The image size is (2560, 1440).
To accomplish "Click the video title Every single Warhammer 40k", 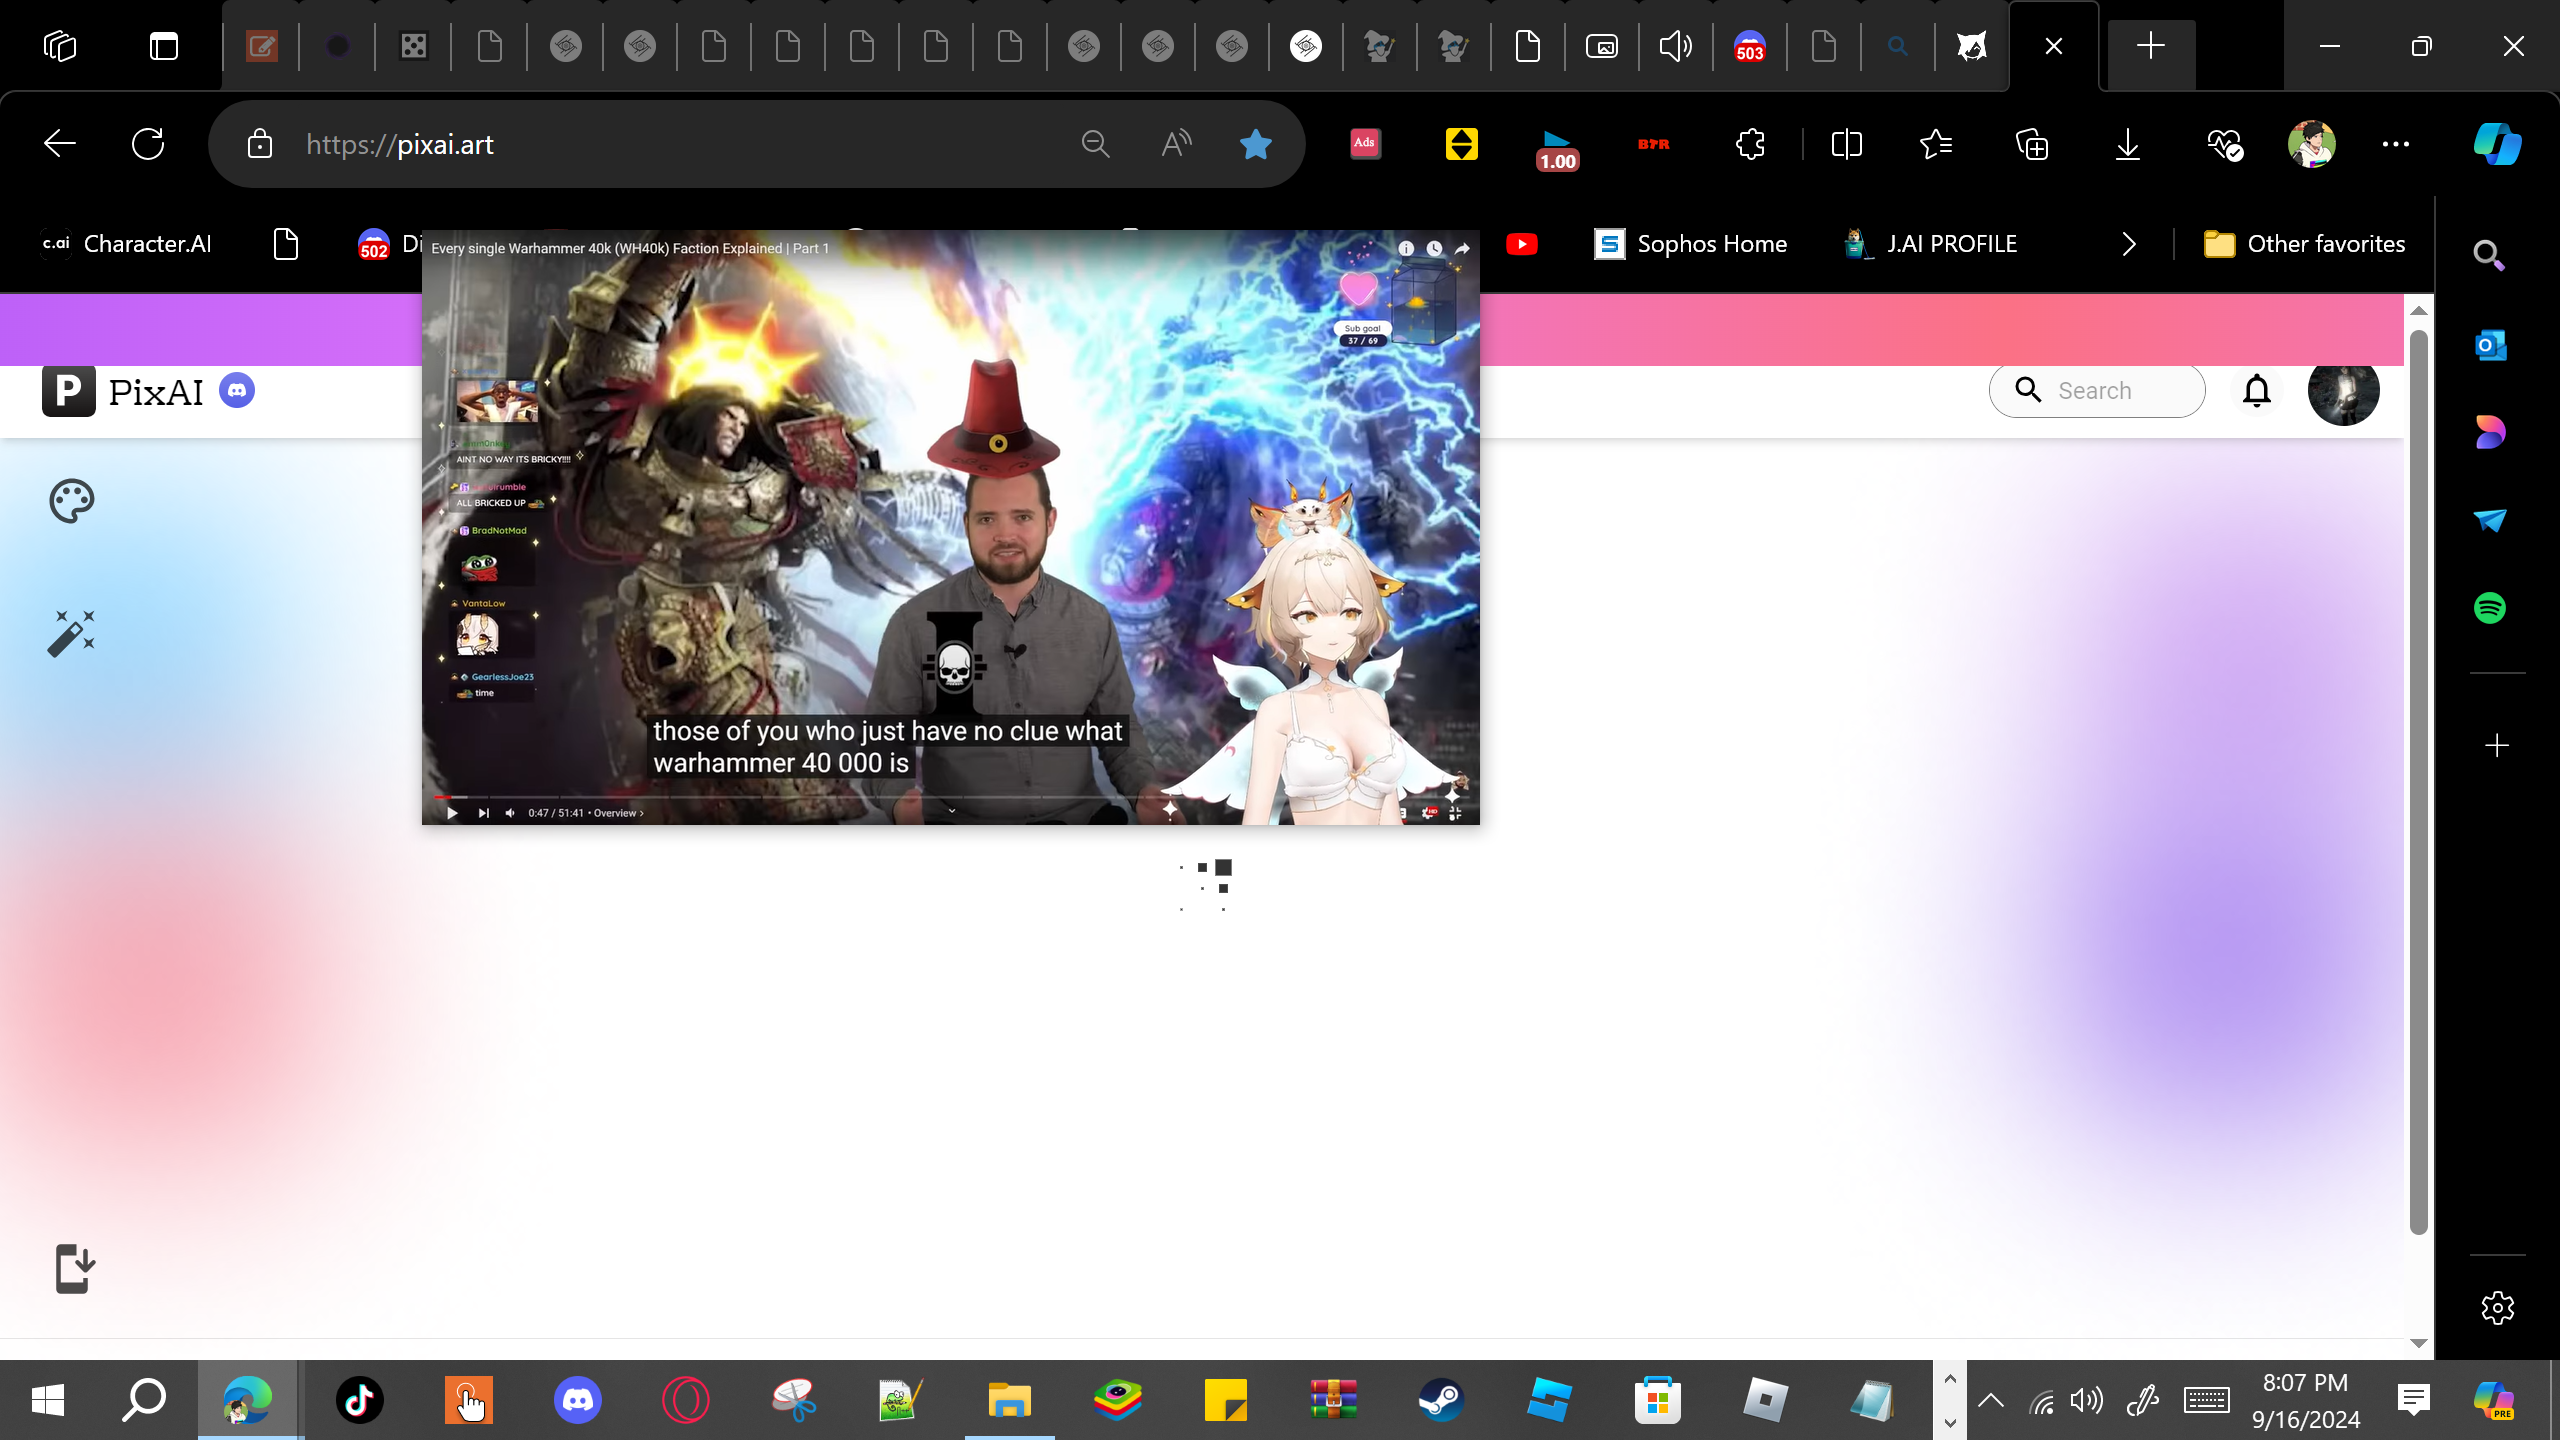I will [630, 248].
